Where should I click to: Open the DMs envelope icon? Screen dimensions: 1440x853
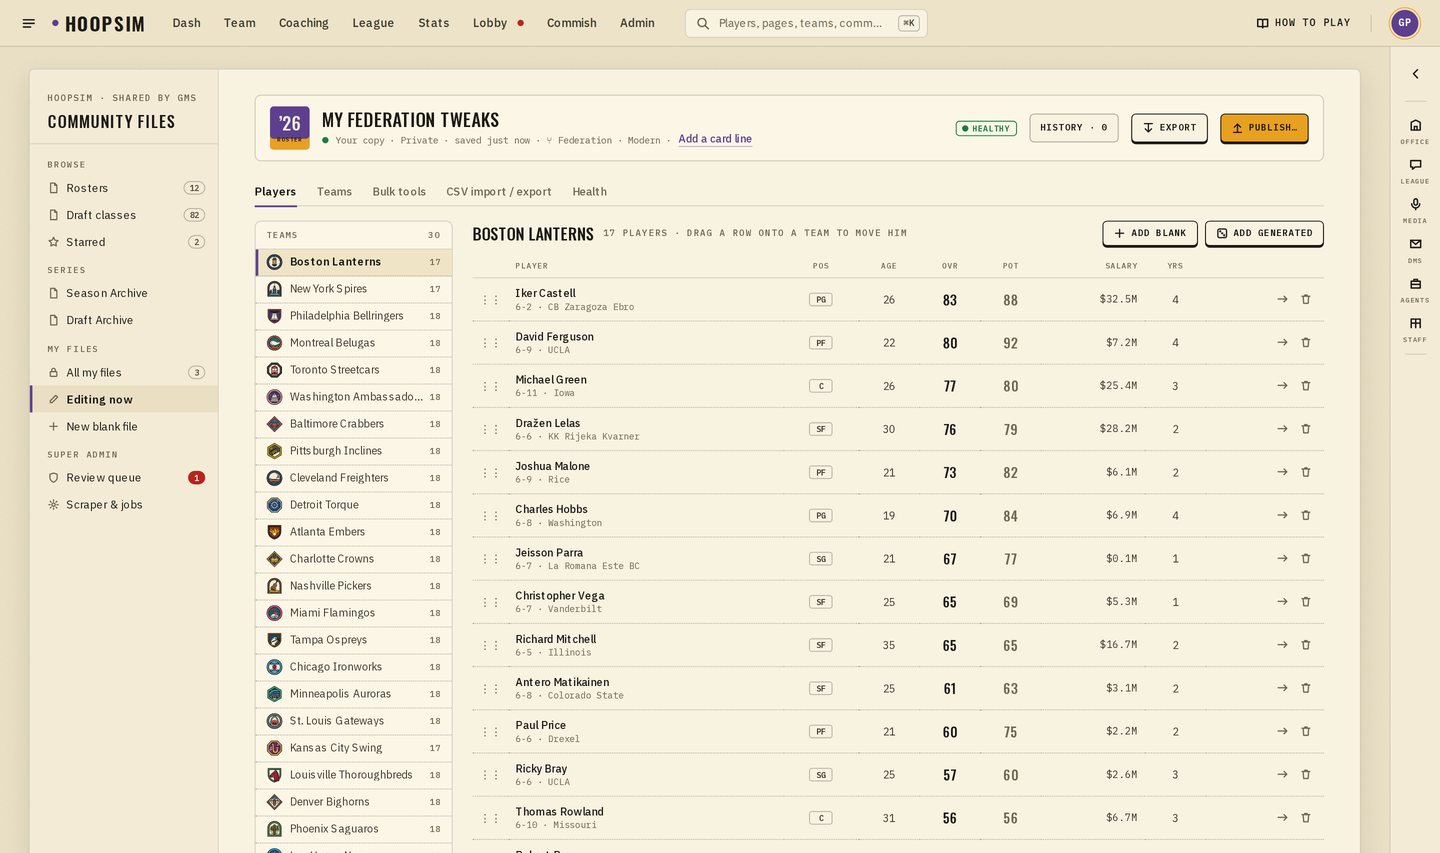coord(1415,249)
